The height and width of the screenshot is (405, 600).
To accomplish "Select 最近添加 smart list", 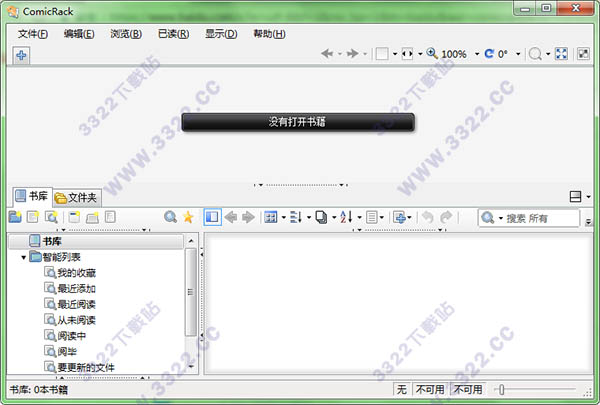I will coord(70,289).
